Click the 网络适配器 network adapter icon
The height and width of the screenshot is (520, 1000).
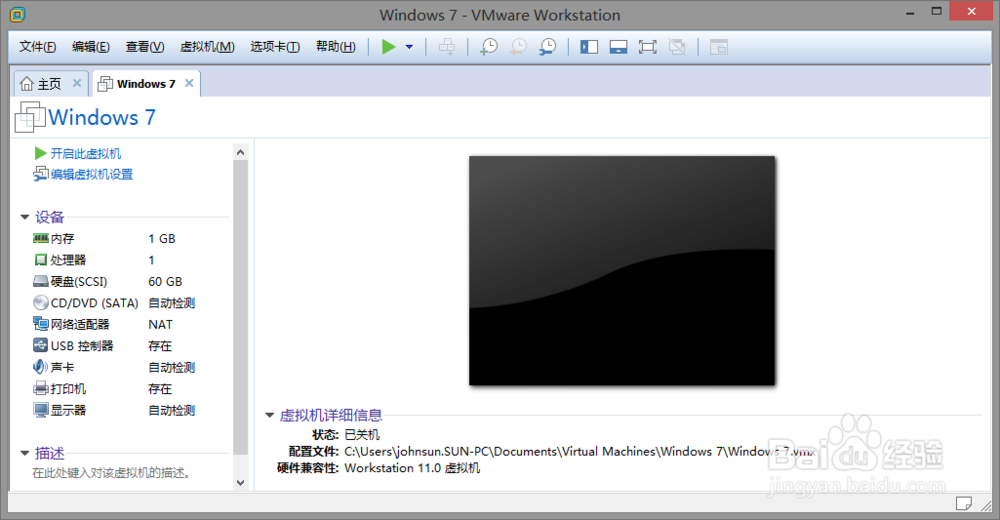tap(41, 324)
